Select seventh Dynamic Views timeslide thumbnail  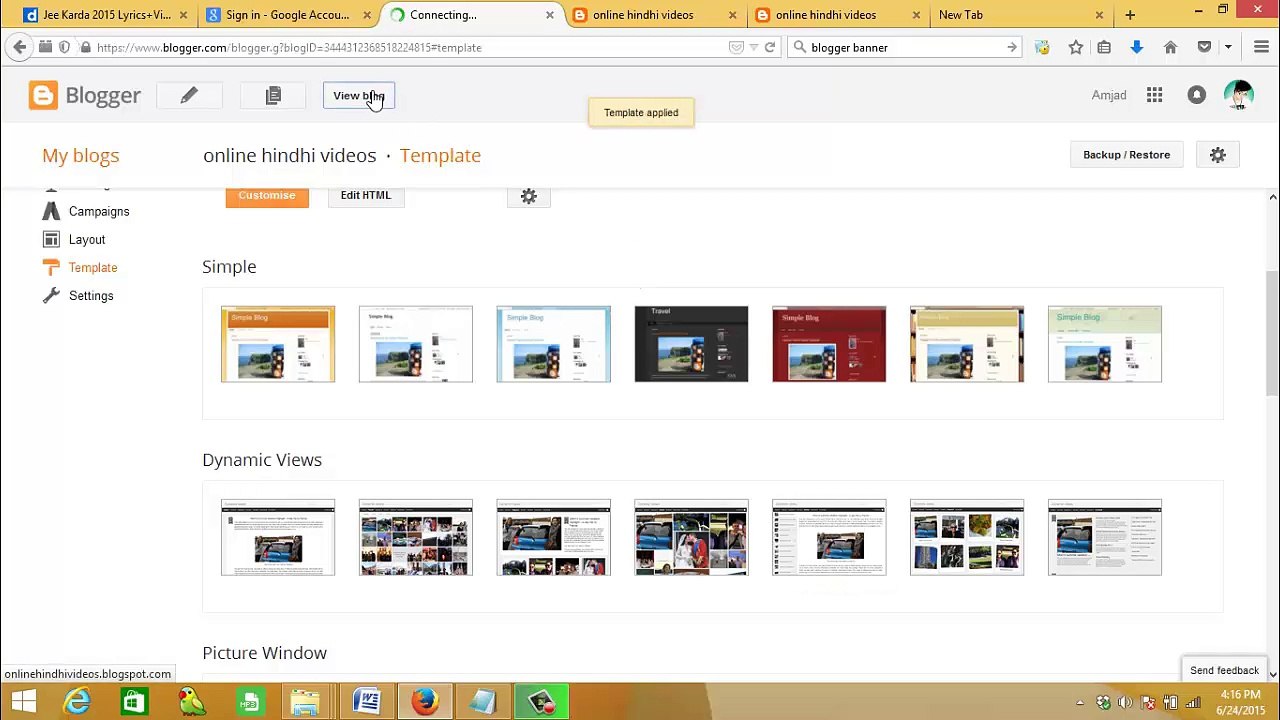[x=1105, y=537]
